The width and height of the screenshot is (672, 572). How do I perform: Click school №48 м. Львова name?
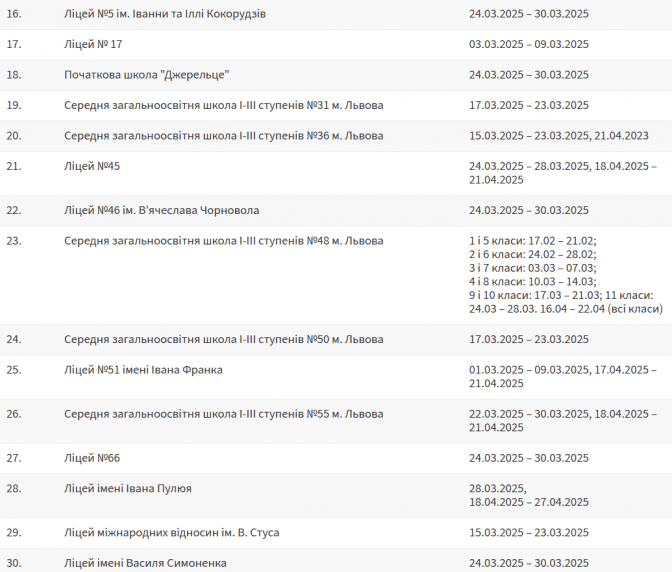(x=224, y=240)
